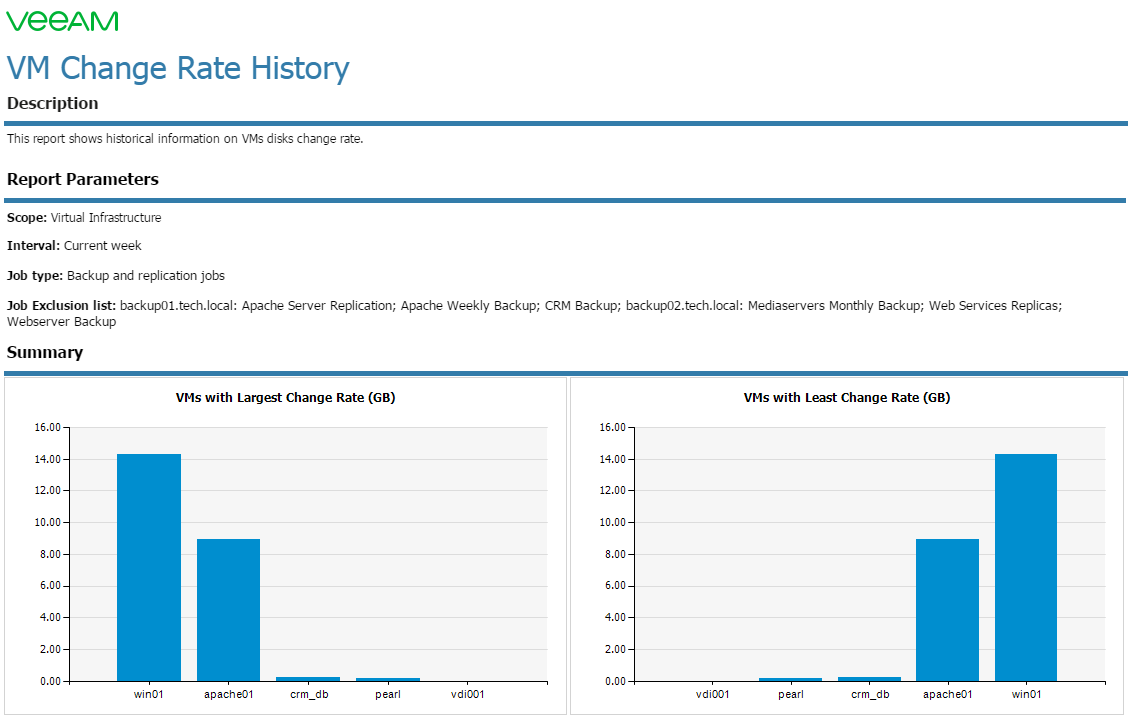
Task: Click the vdi001 axis label in Least Change Rate chart
Action: point(713,695)
